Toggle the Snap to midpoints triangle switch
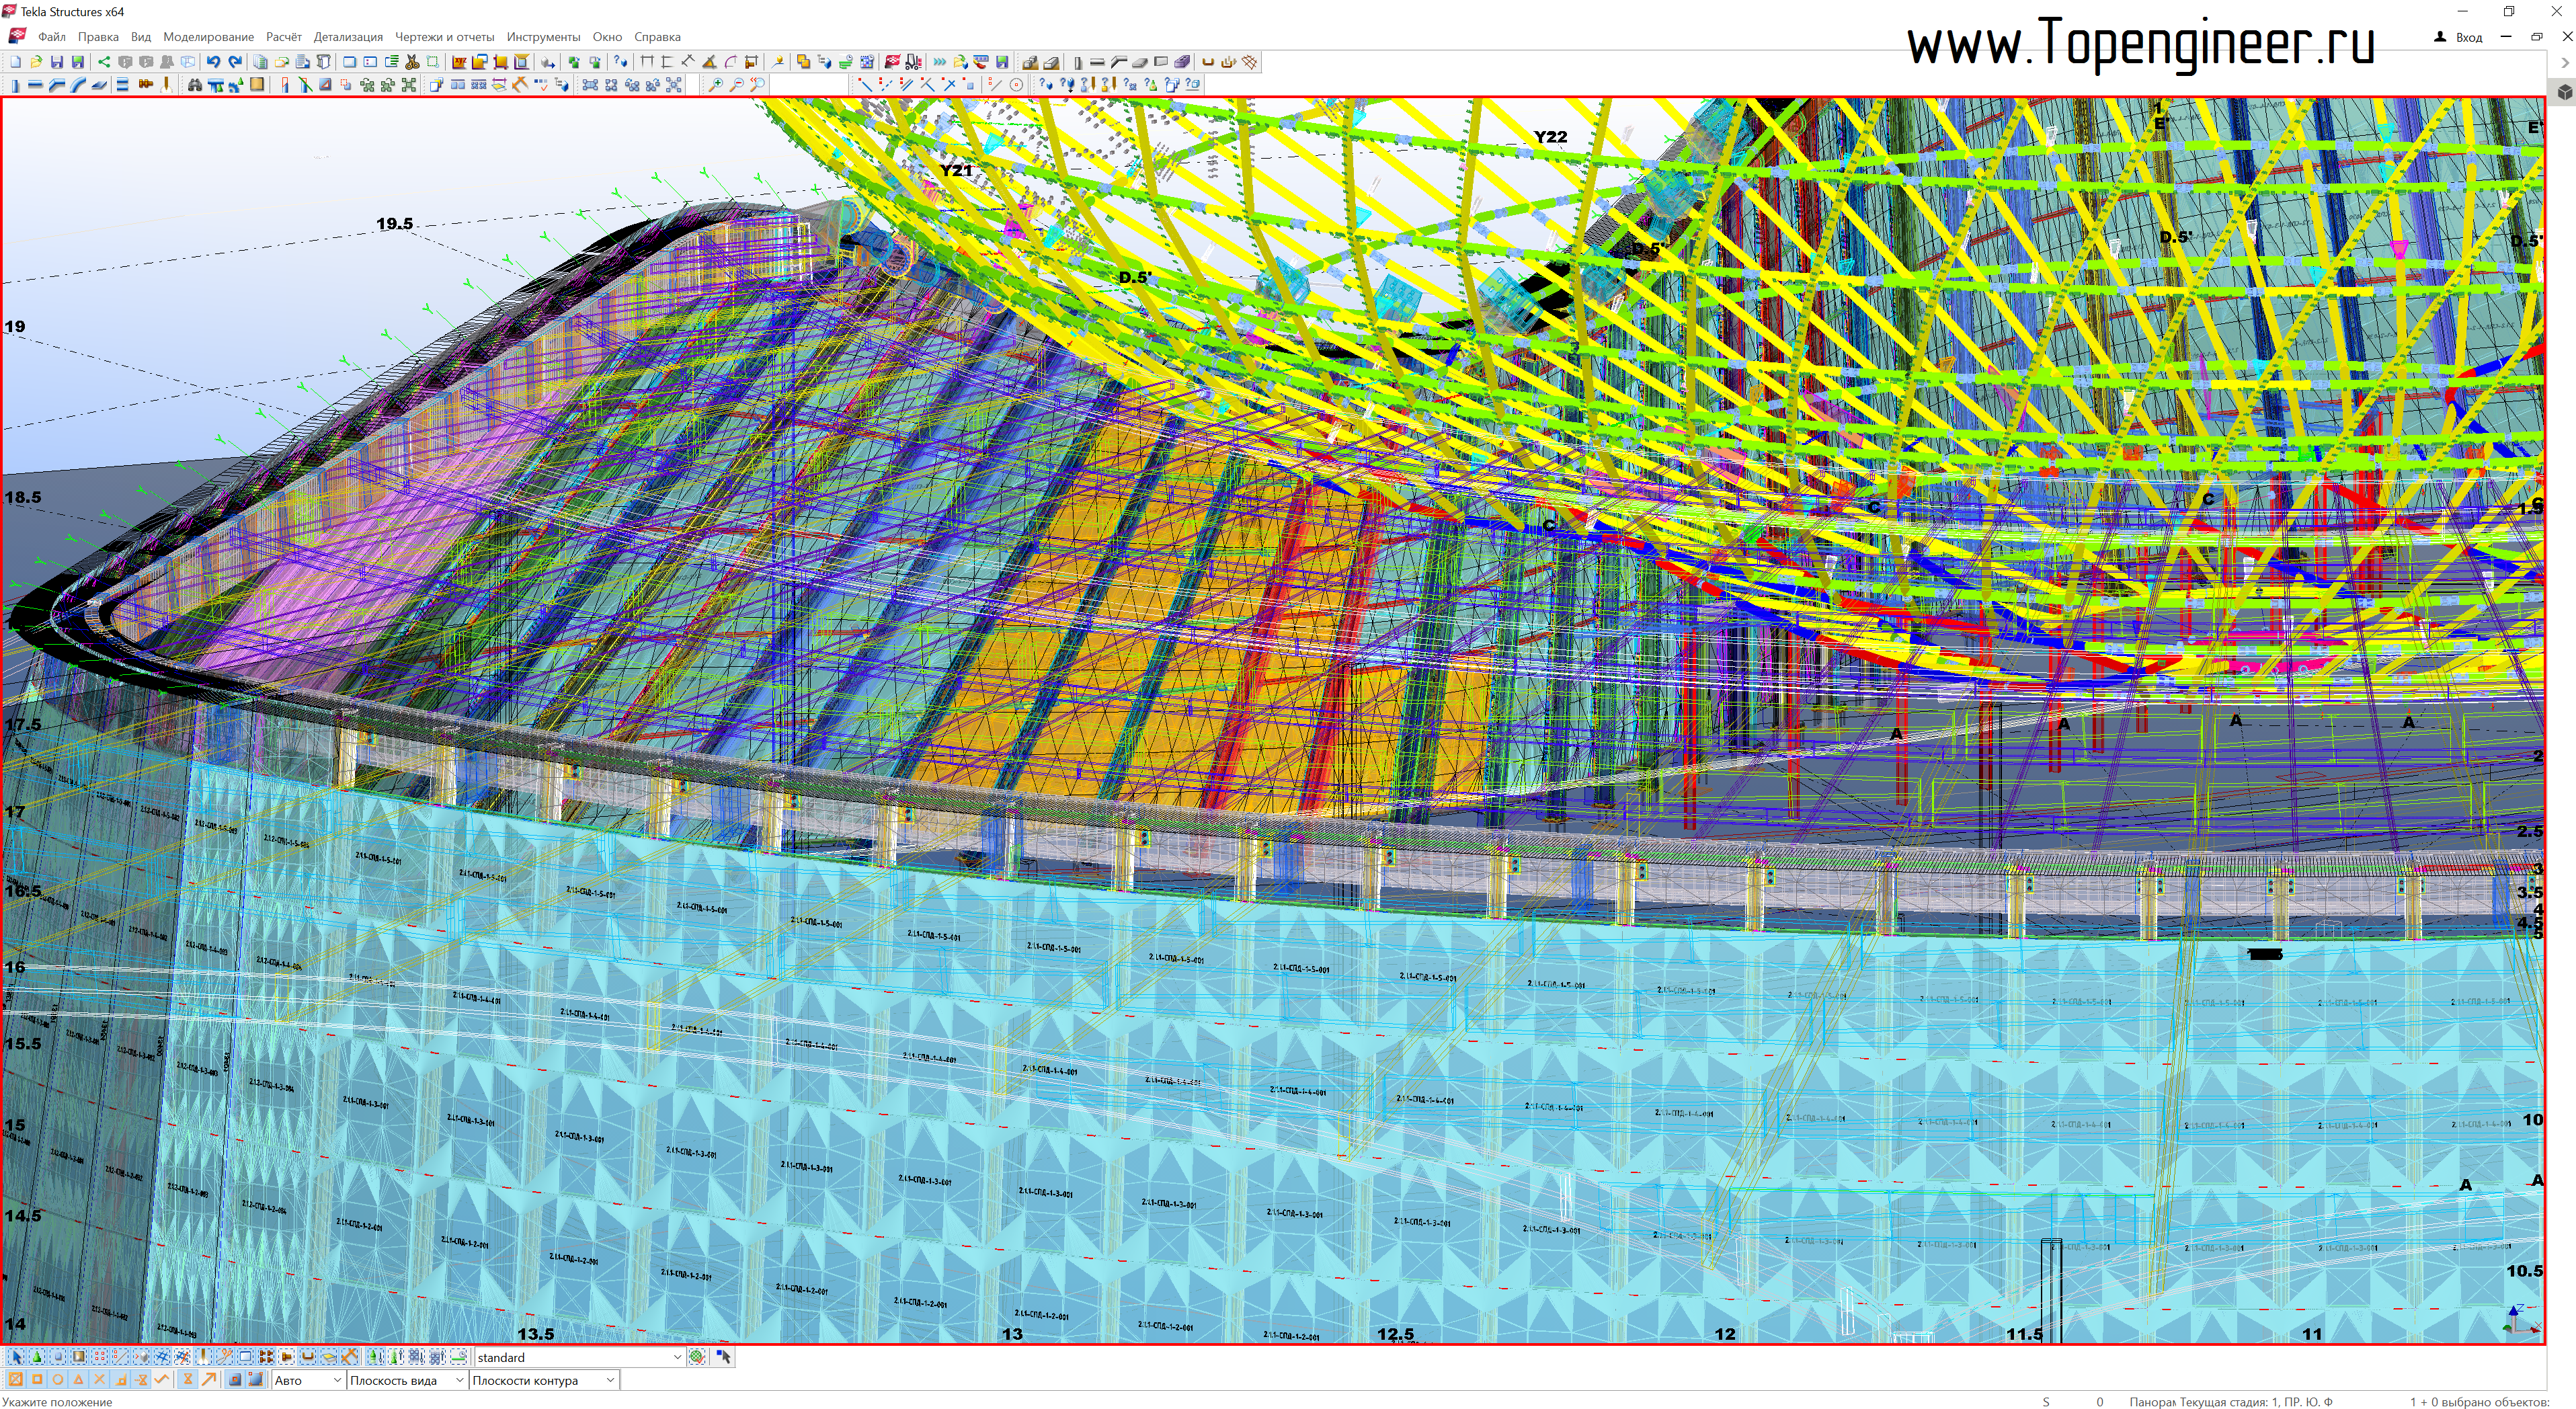The width and height of the screenshot is (2576, 1409). (78, 1380)
